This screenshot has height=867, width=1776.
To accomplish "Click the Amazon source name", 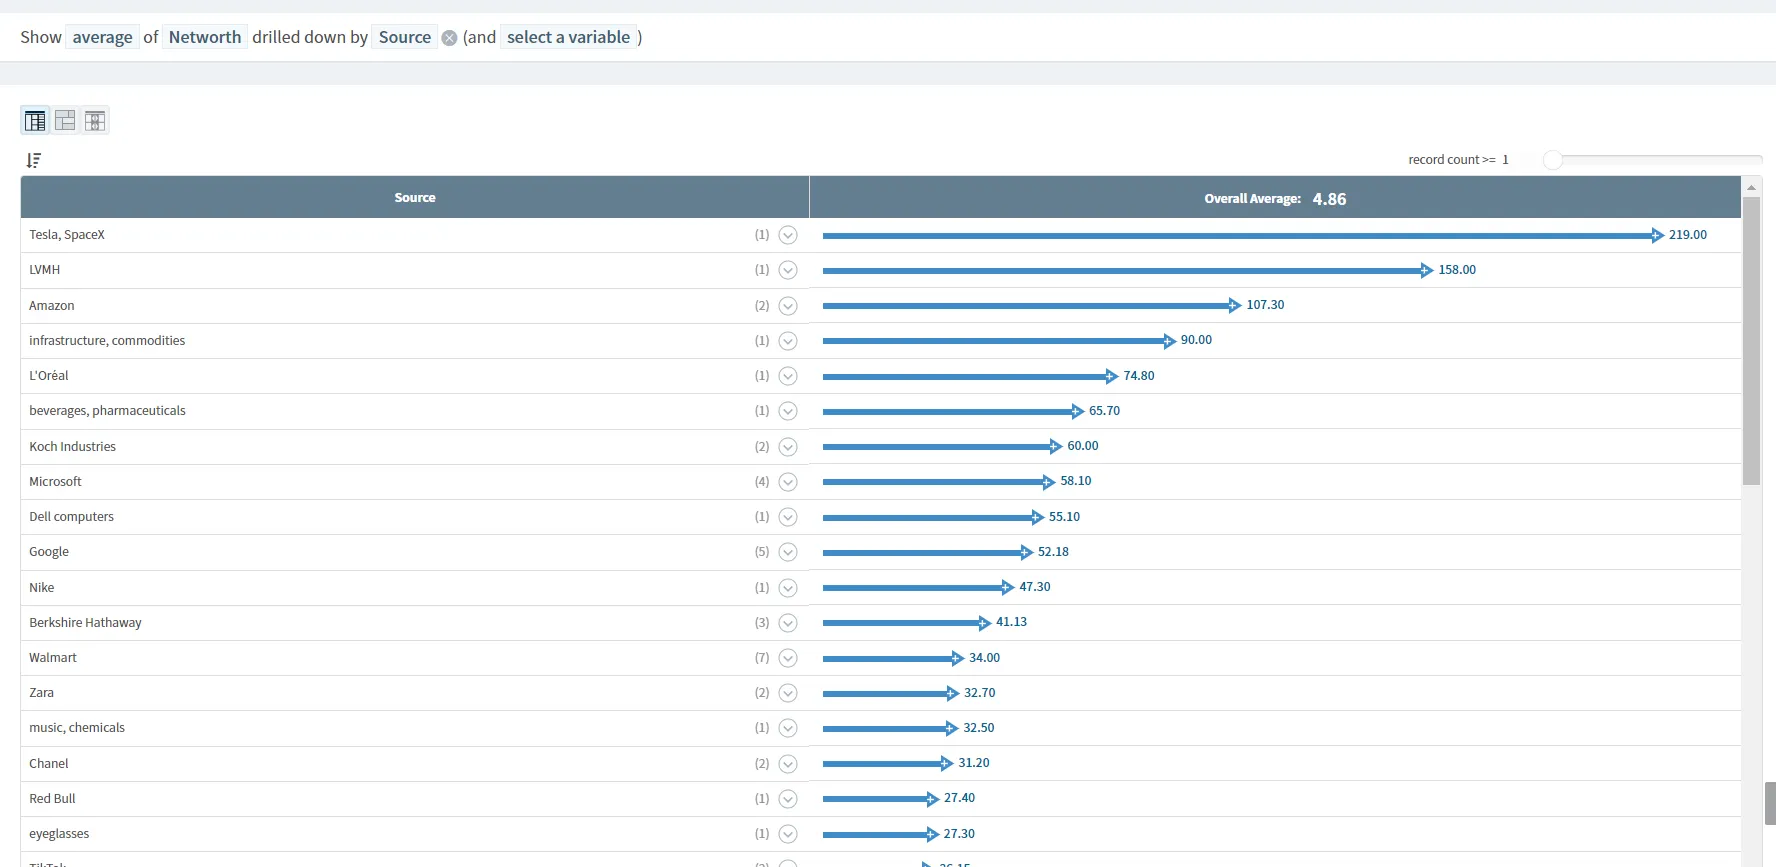I will (x=52, y=306).
